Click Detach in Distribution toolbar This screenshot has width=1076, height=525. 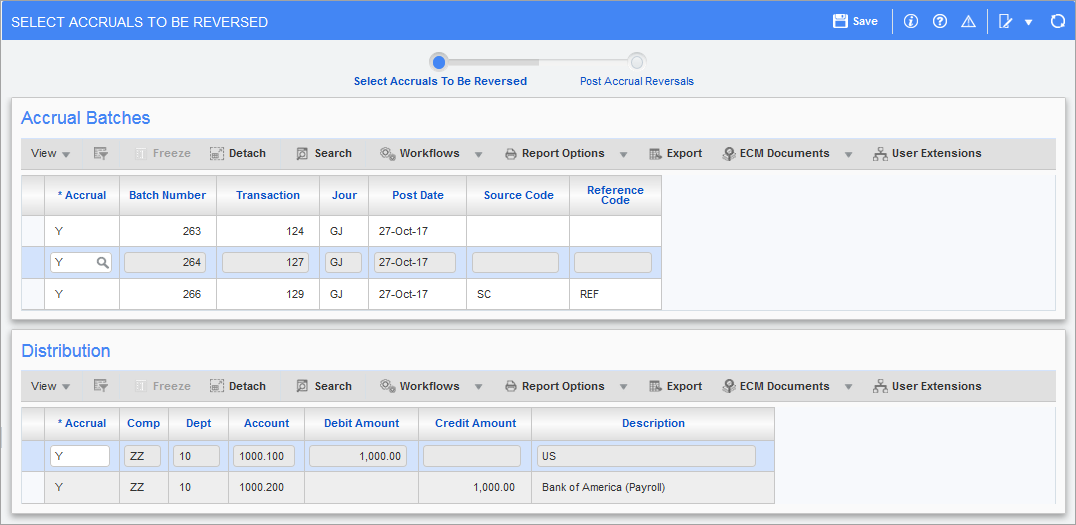[x=237, y=386]
